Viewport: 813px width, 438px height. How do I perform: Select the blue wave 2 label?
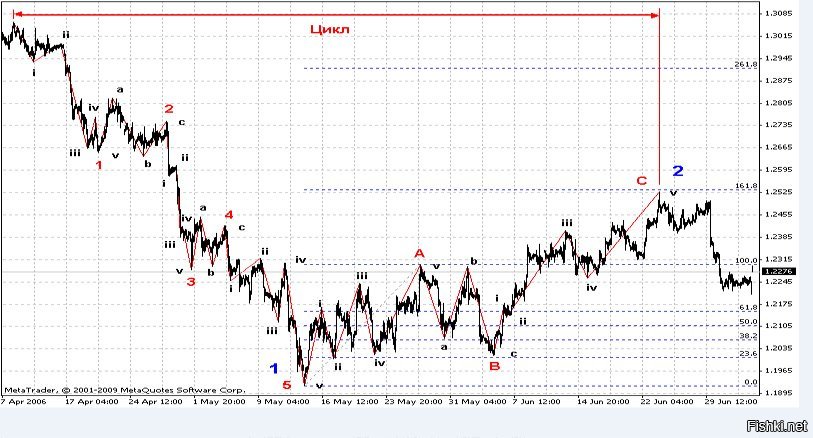click(677, 170)
